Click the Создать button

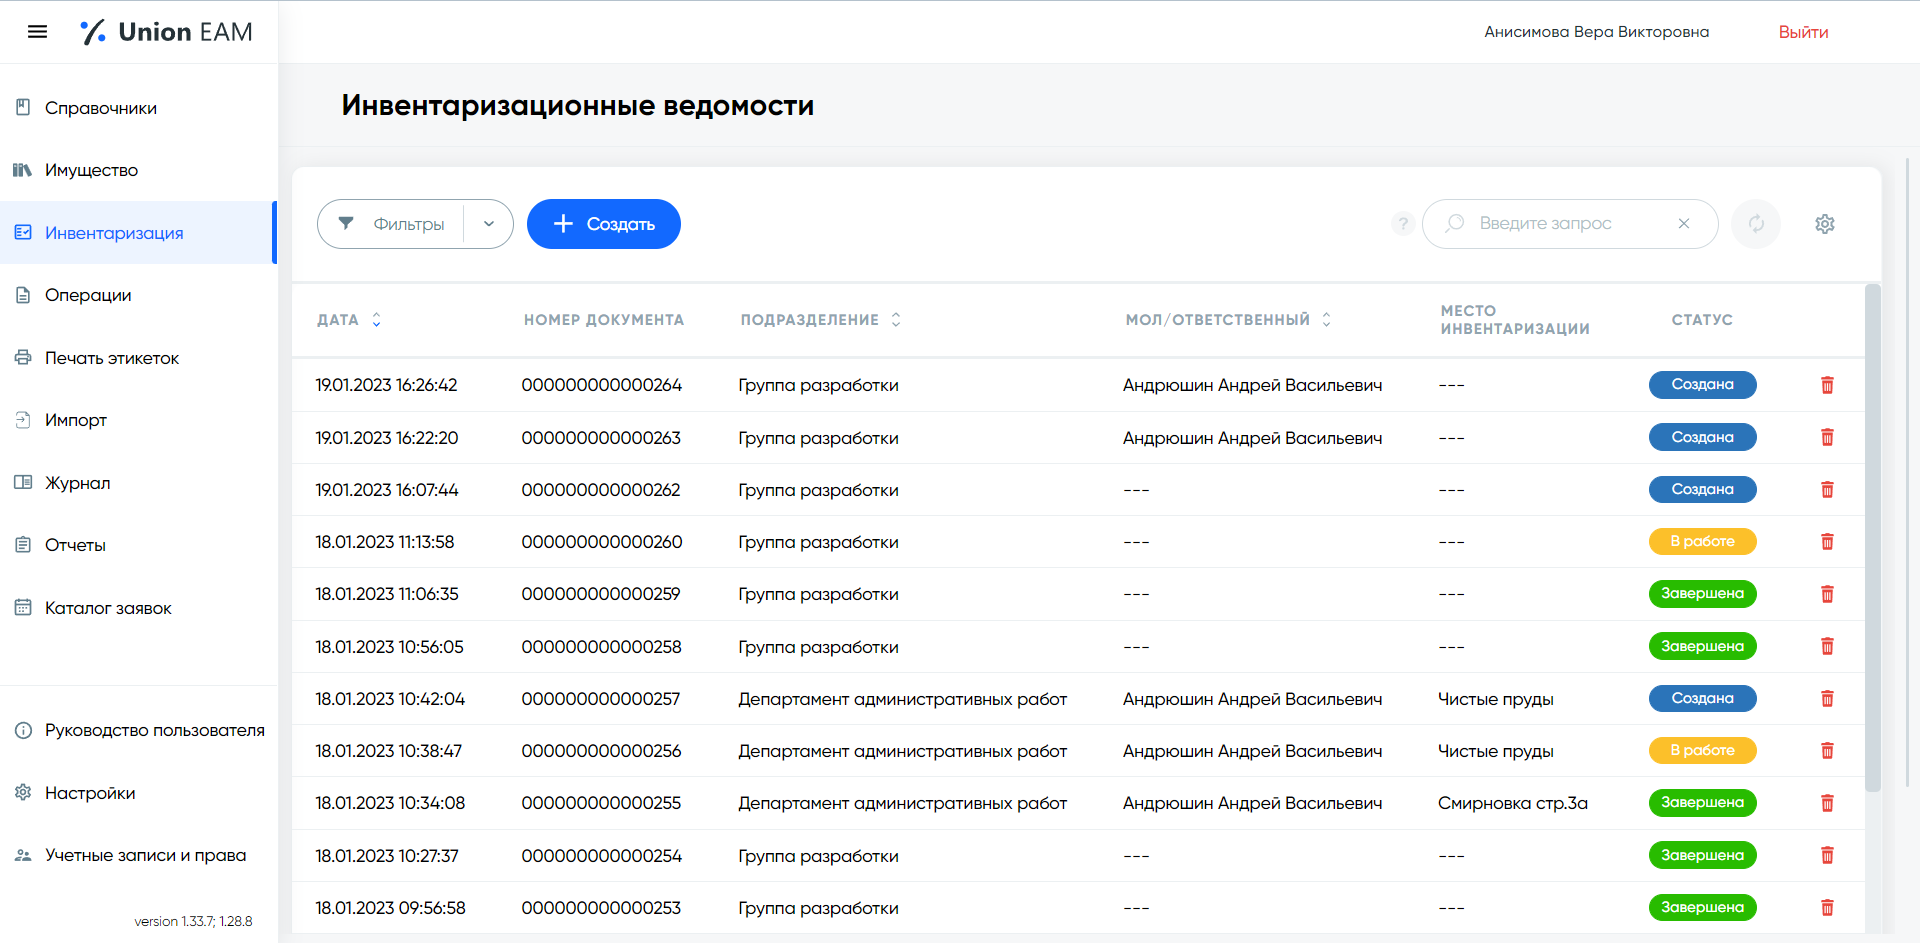coord(604,224)
